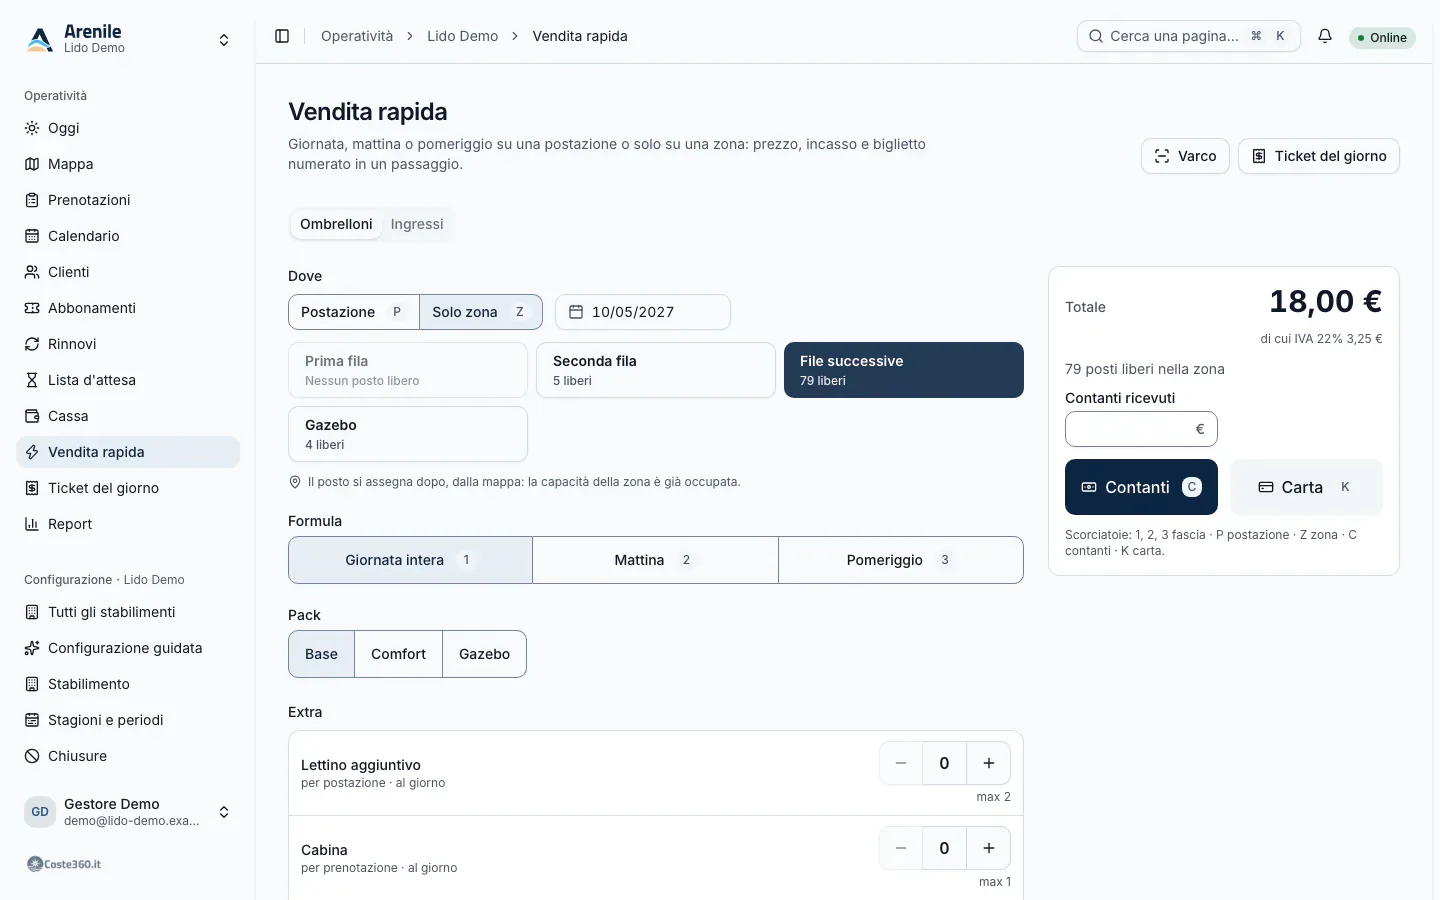Image resolution: width=1440 pixels, height=900 pixels.
Task: Click the Chiusure blocked-circle icon
Action: click(32, 756)
